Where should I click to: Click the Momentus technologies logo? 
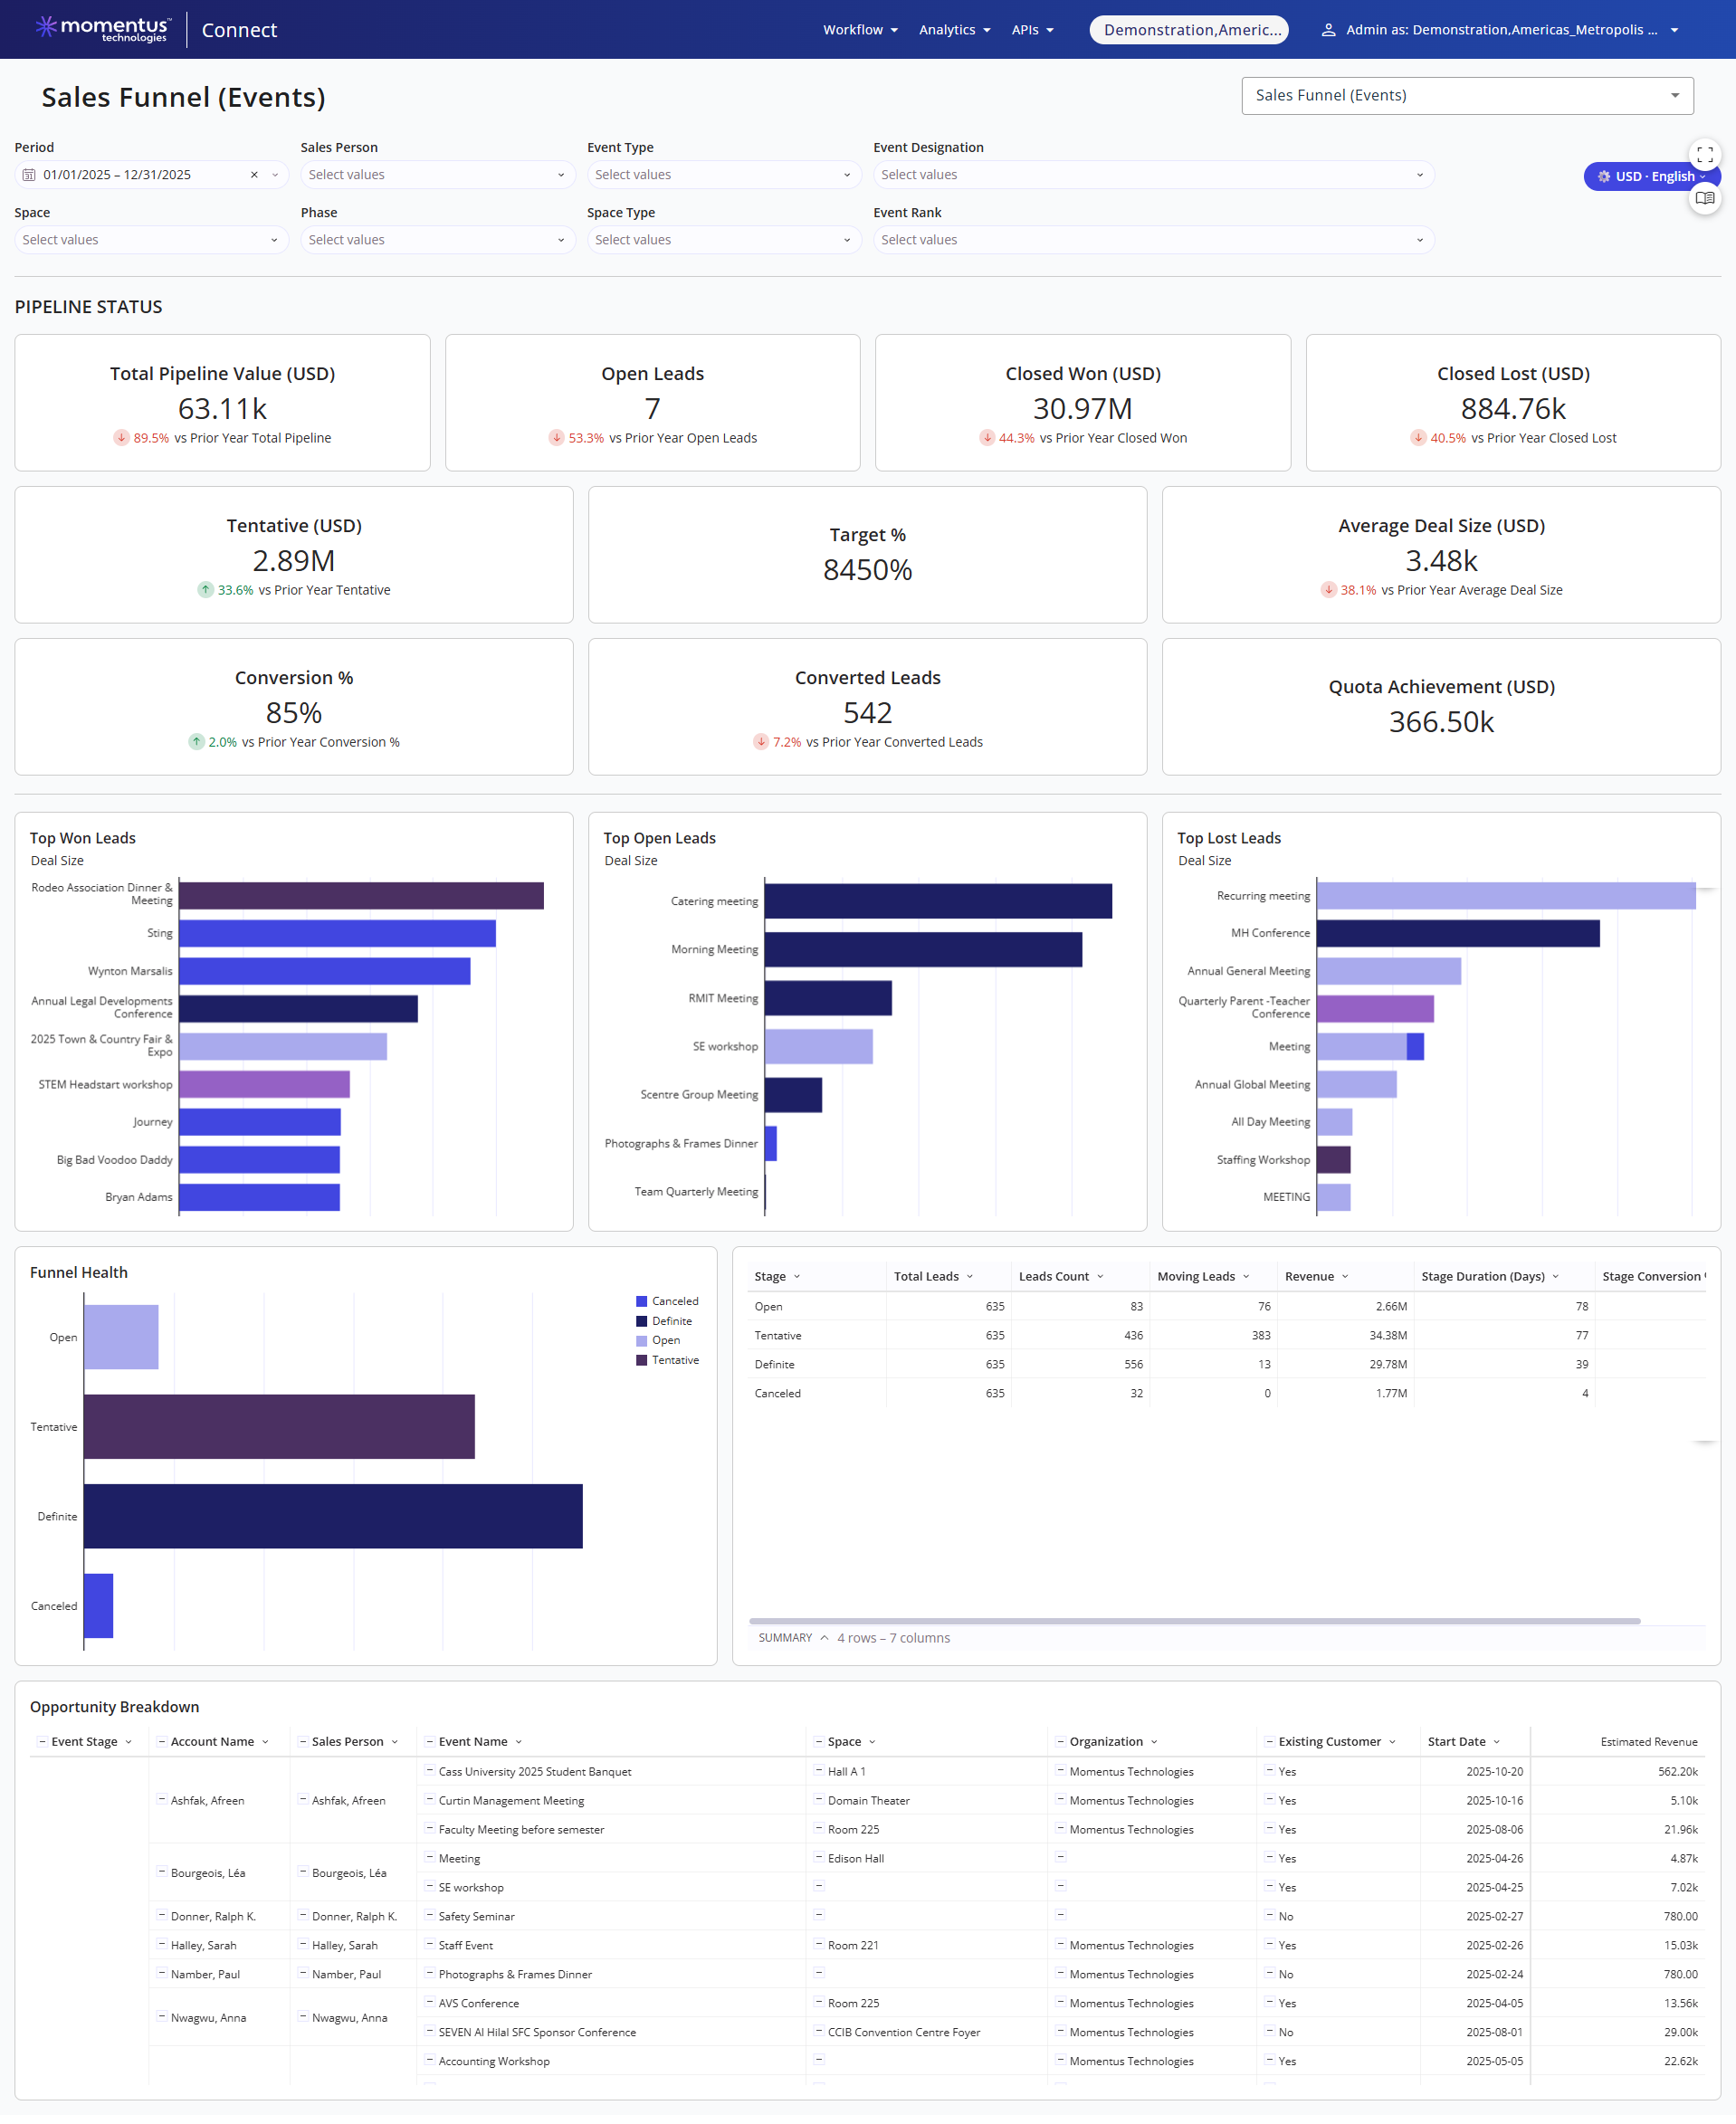coord(102,29)
